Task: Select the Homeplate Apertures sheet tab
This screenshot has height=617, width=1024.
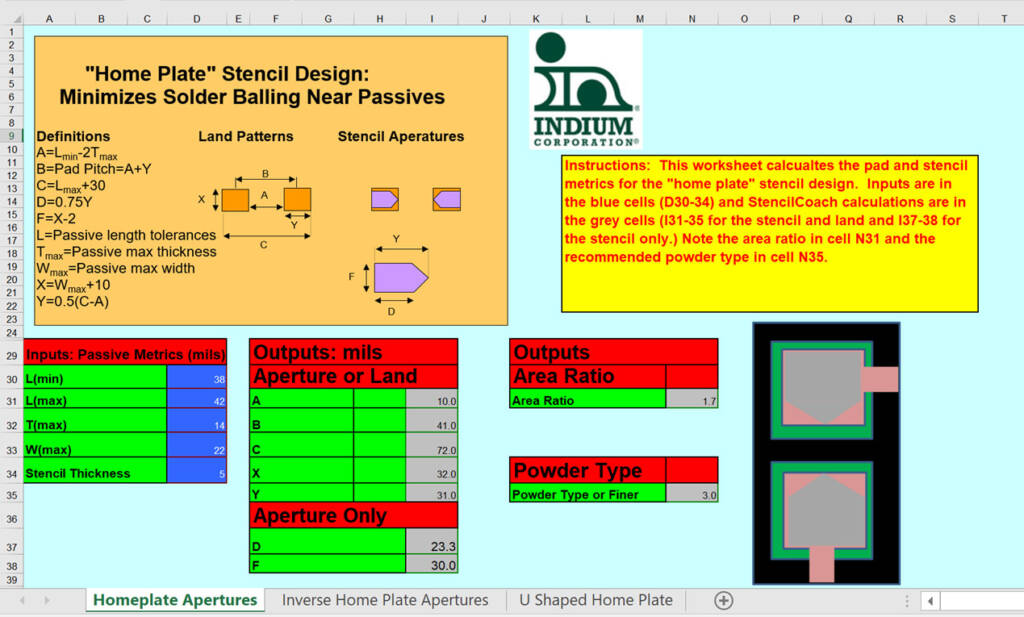Action: click(x=175, y=600)
